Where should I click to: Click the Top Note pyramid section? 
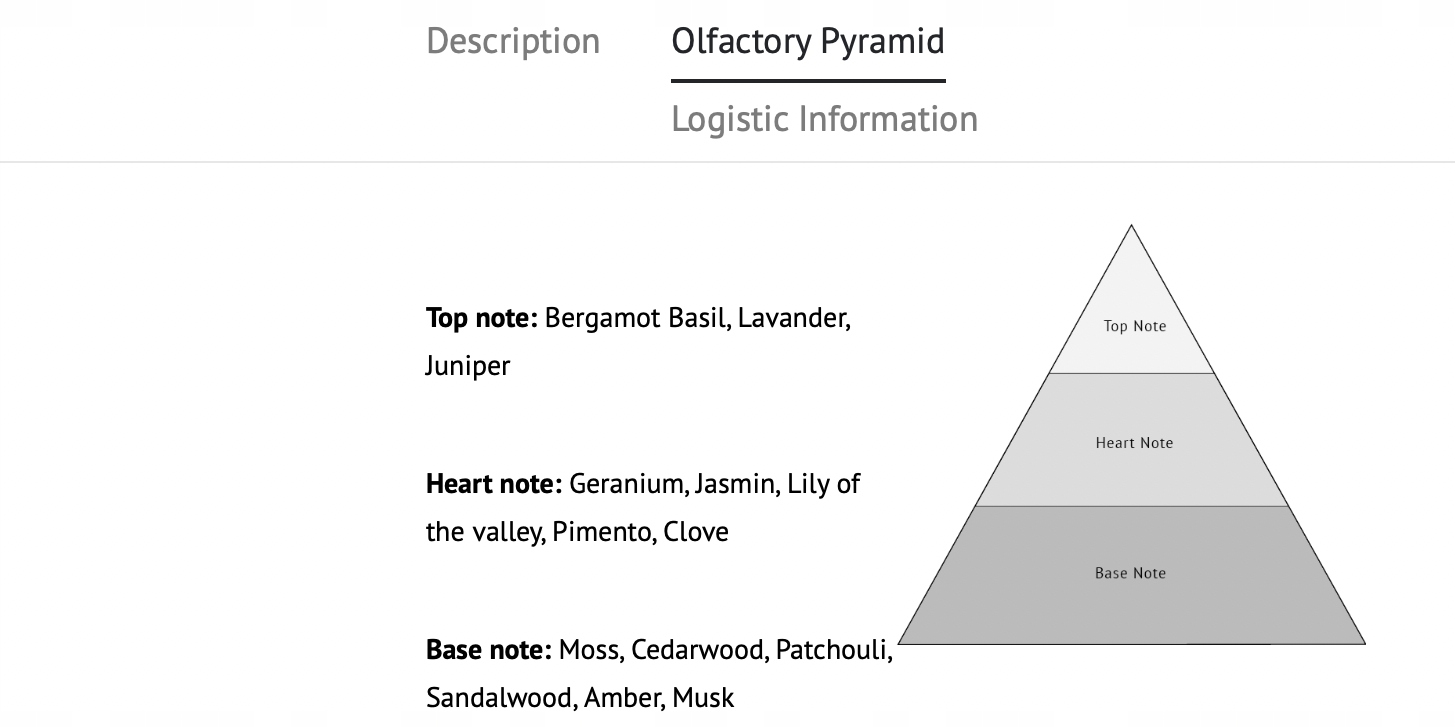(x=1134, y=326)
